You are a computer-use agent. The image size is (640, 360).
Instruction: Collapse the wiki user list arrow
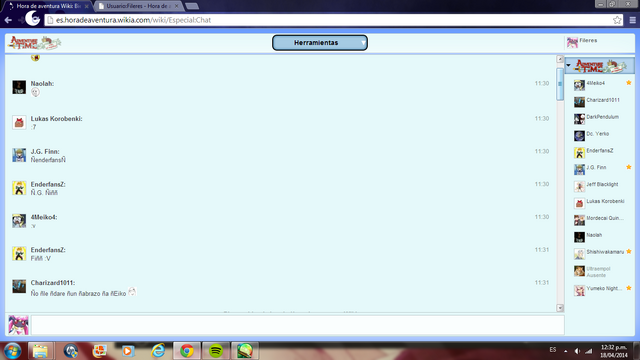pyautogui.click(x=569, y=65)
